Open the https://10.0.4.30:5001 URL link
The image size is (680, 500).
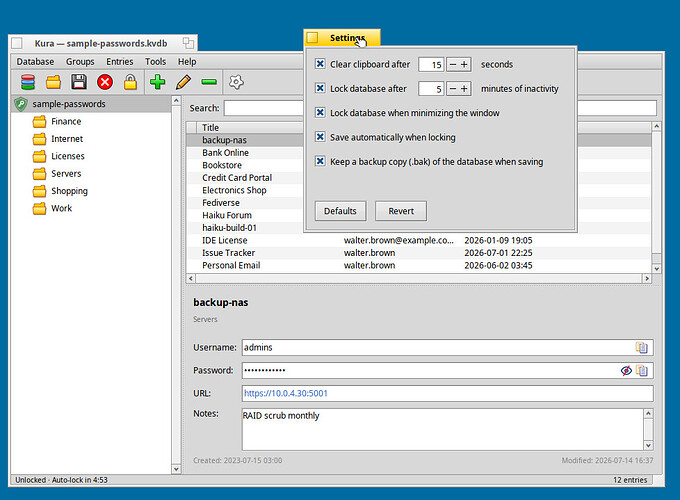pos(285,393)
